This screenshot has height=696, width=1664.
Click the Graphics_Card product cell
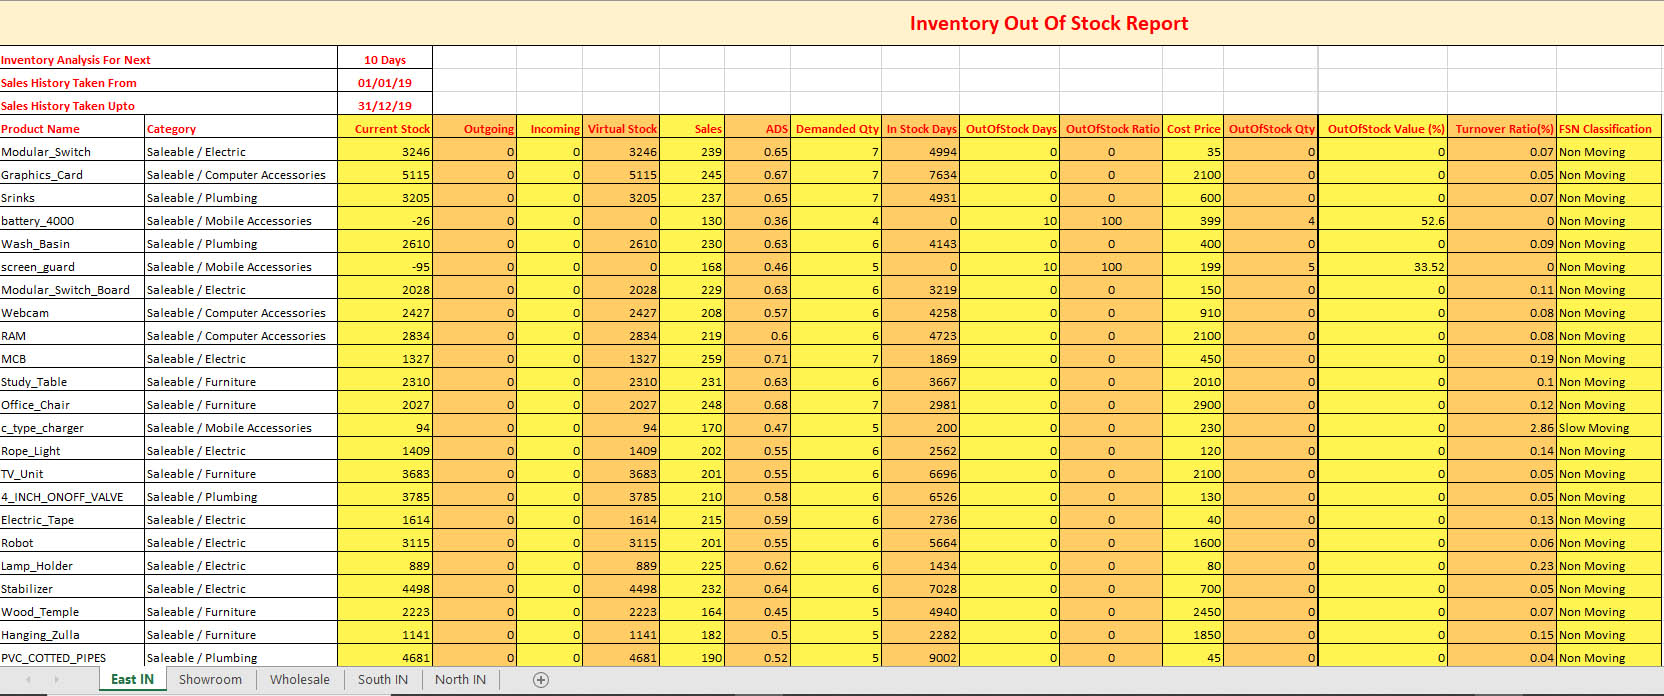click(x=72, y=173)
